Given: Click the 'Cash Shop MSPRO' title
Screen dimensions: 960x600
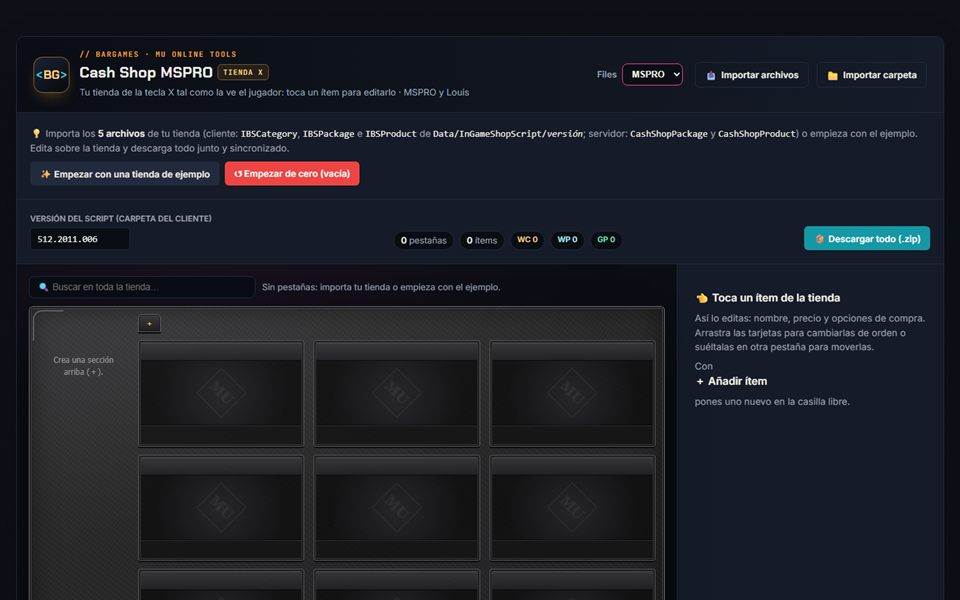Looking at the screenshot, I should coord(146,72).
